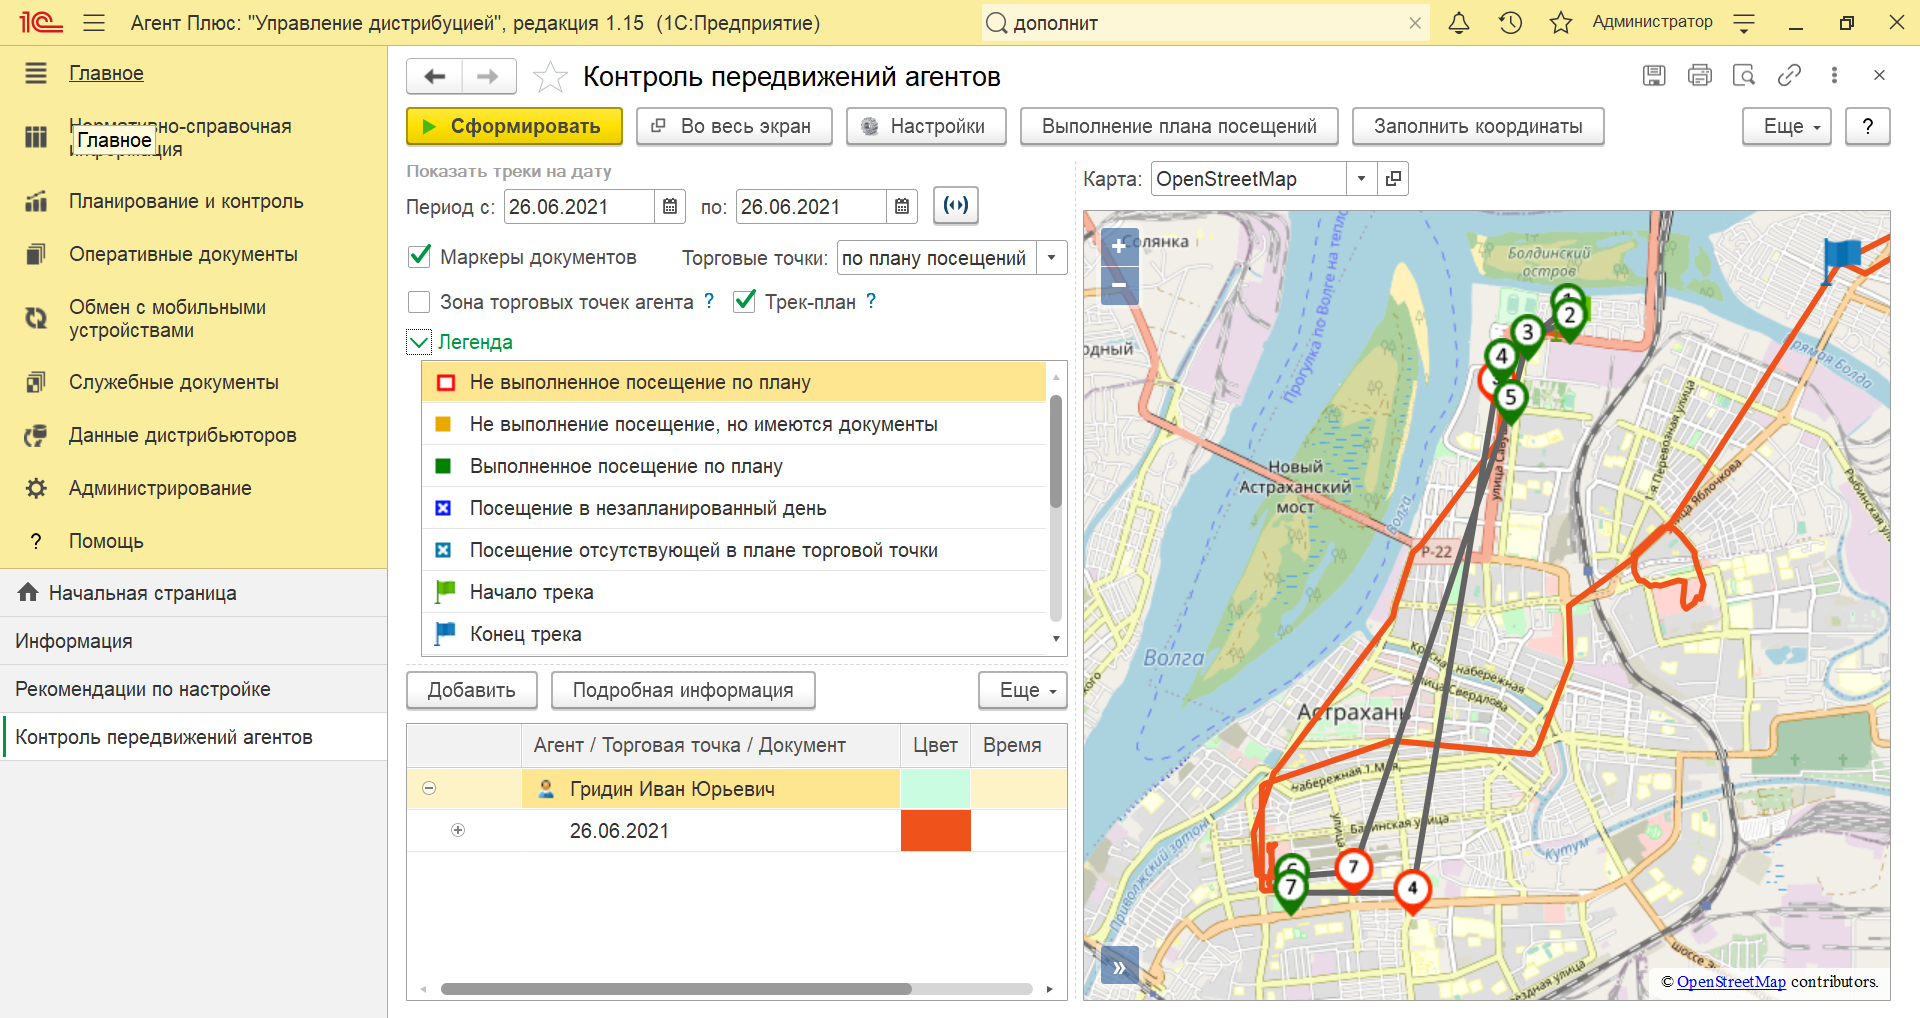Close the agent movement control form

click(1879, 75)
